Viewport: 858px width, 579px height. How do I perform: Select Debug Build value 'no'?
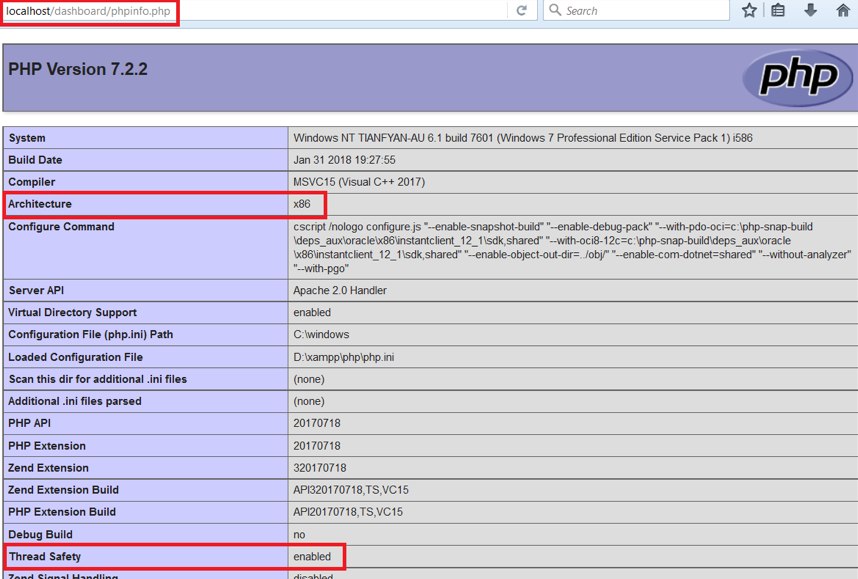click(x=299, y=534)
